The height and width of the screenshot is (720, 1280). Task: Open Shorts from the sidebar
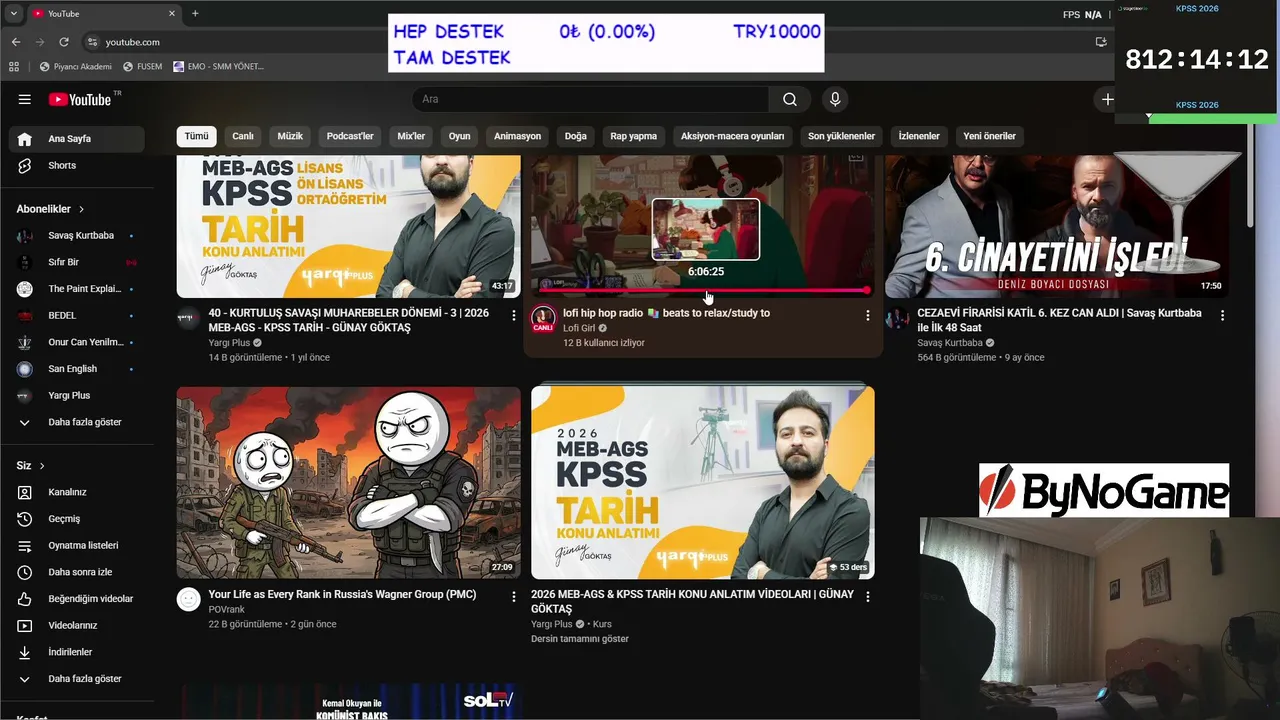coord(76,165)
